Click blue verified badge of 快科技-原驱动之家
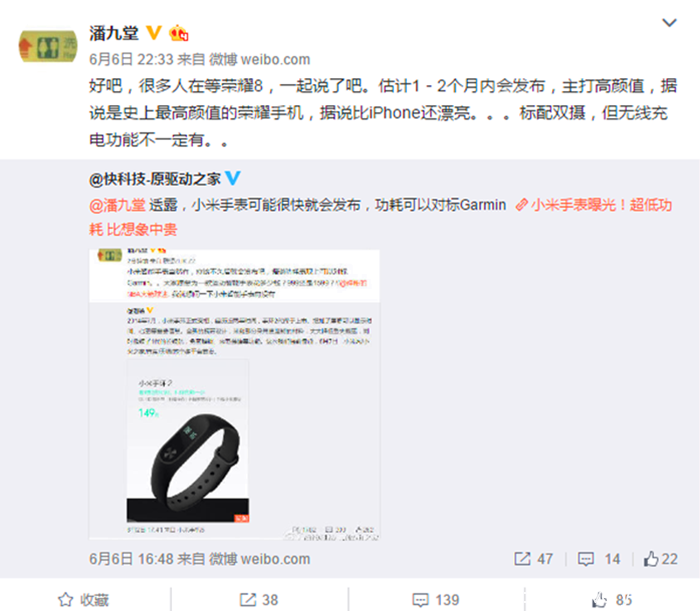Viewport: 700px width, 611px height. coord(233,178)
